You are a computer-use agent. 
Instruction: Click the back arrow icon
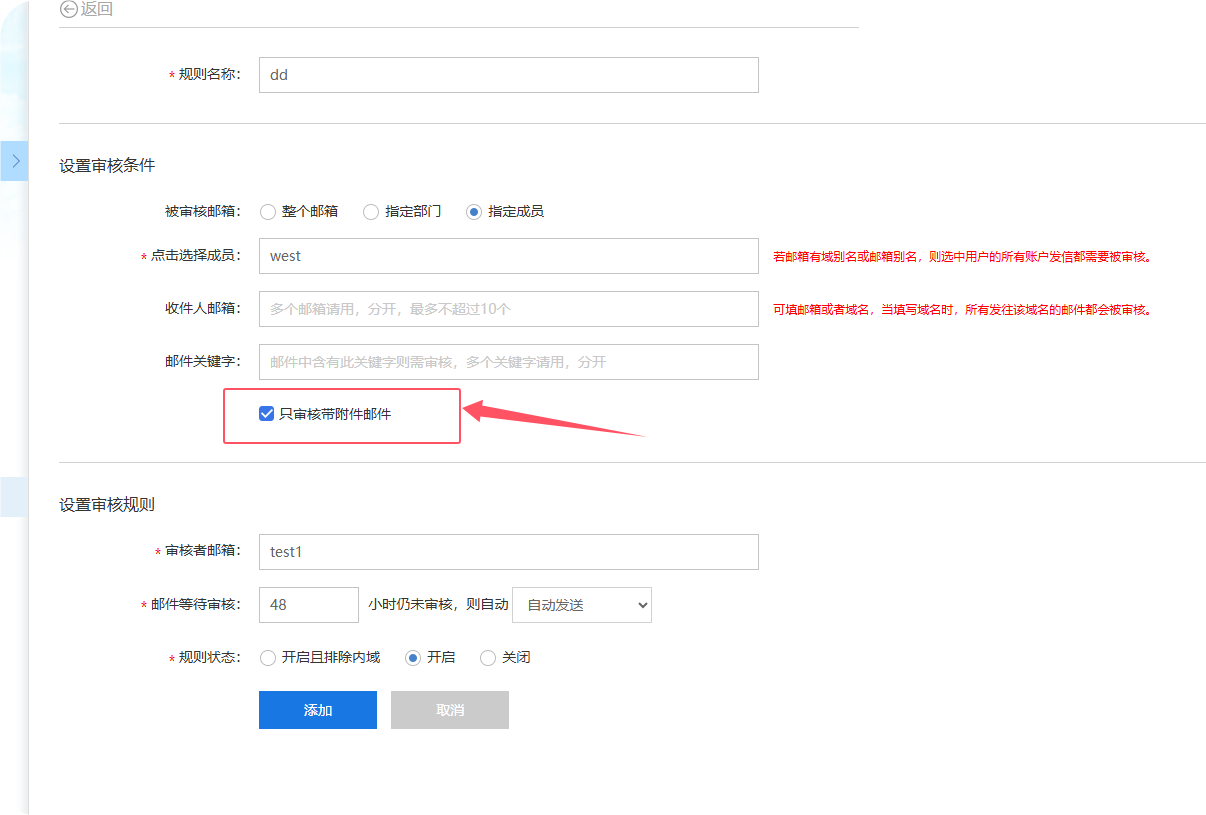pos(68,9)
